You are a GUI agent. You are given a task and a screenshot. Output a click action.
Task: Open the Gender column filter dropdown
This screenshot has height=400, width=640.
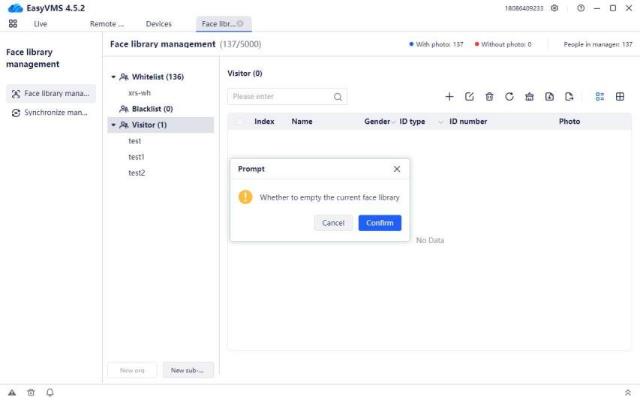click(394, 121)
